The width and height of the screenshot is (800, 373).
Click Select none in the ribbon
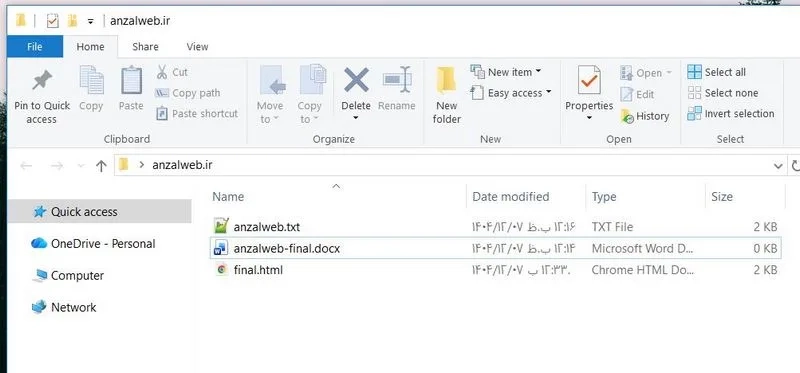[722, 93]
